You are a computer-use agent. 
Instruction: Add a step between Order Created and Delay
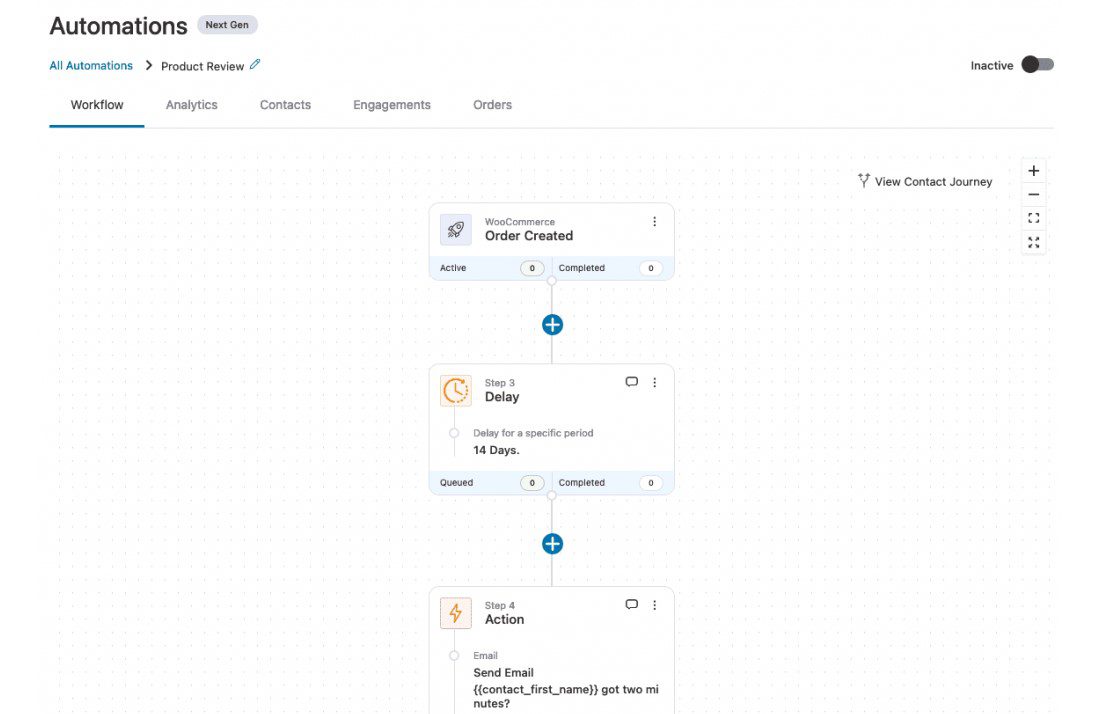tap(552, 324)
